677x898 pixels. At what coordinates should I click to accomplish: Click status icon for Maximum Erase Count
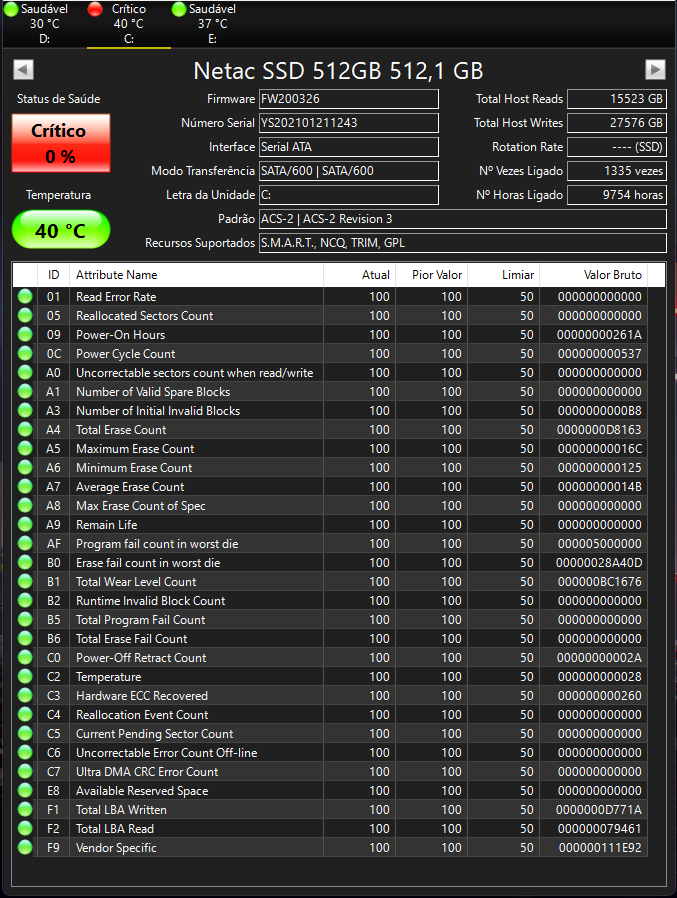pos(25,448)
